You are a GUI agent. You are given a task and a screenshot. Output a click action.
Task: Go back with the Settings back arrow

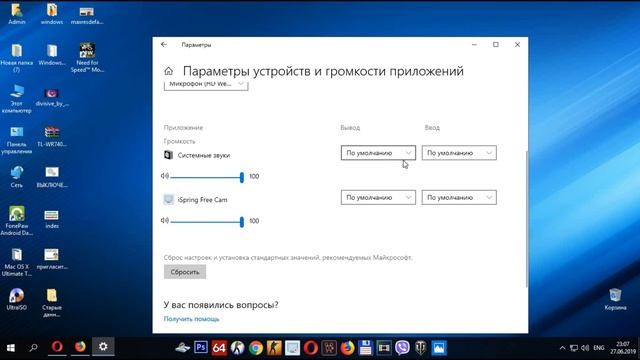click(x=164, y=44)
